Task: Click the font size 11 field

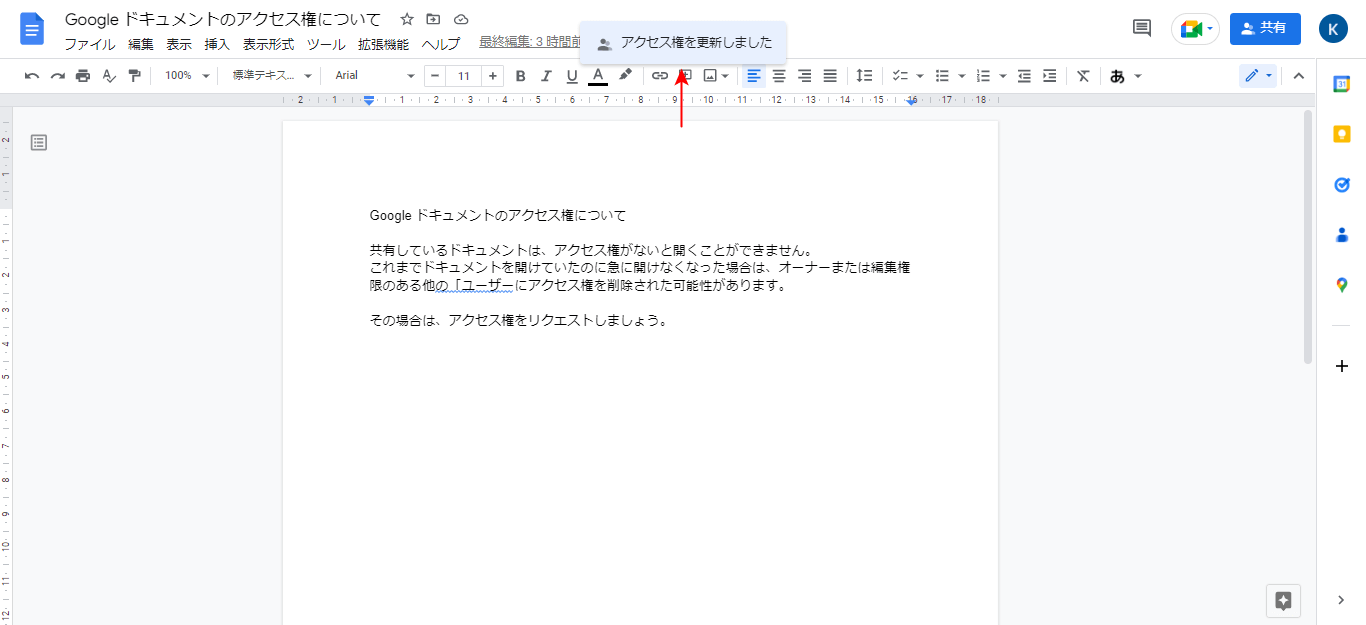Action: (464, 75)
